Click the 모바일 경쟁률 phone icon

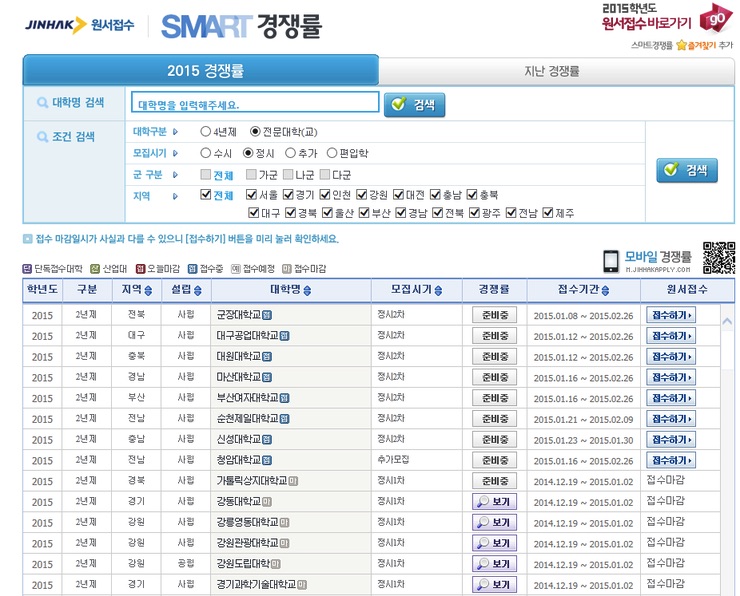click(x=611, y=260)
